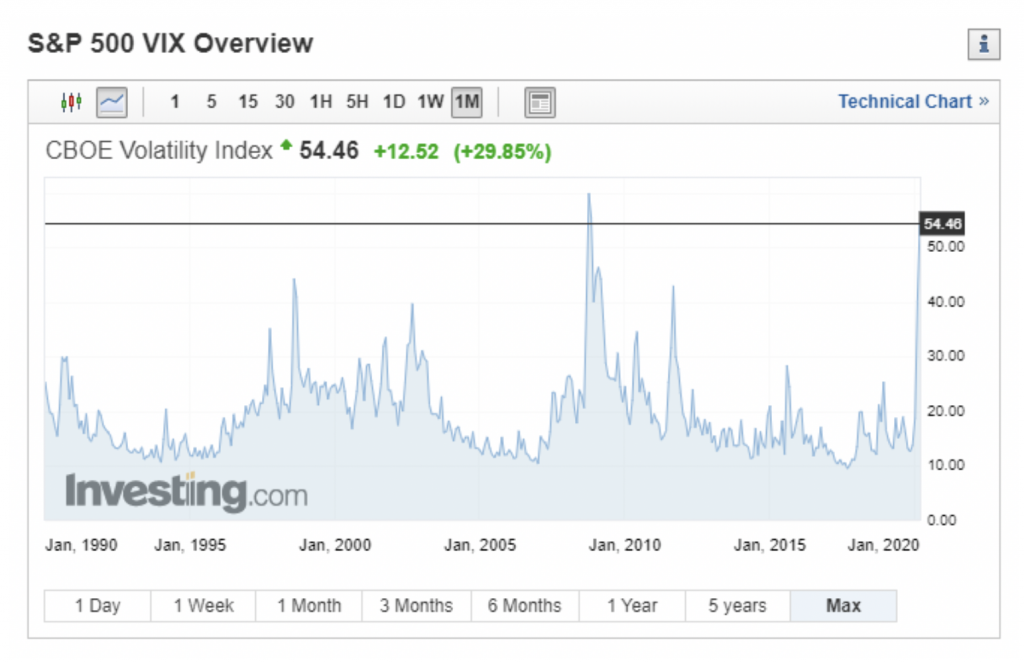This screenshot has height=663, width=1024.
Task: Click the +12.52 change value
Action: tap(406, 152)
